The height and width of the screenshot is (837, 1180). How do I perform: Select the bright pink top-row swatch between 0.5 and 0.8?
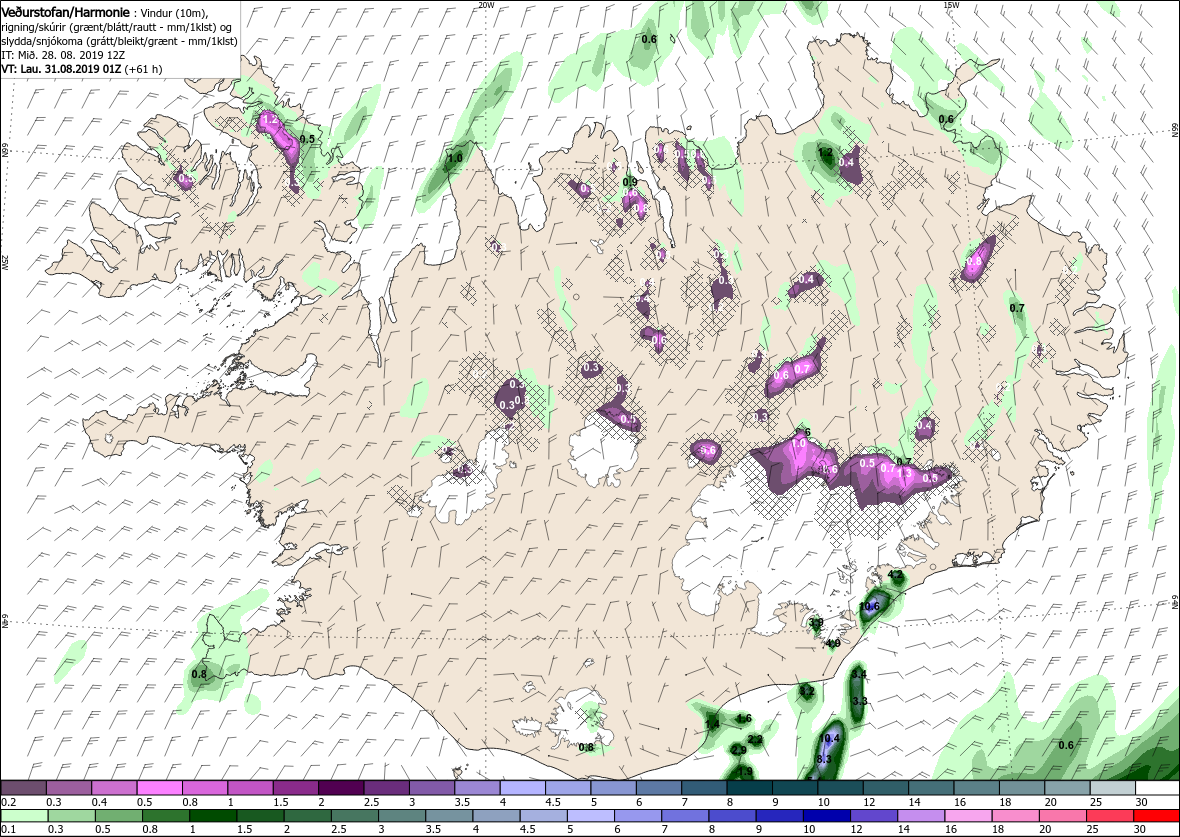(x=159, y=788)
